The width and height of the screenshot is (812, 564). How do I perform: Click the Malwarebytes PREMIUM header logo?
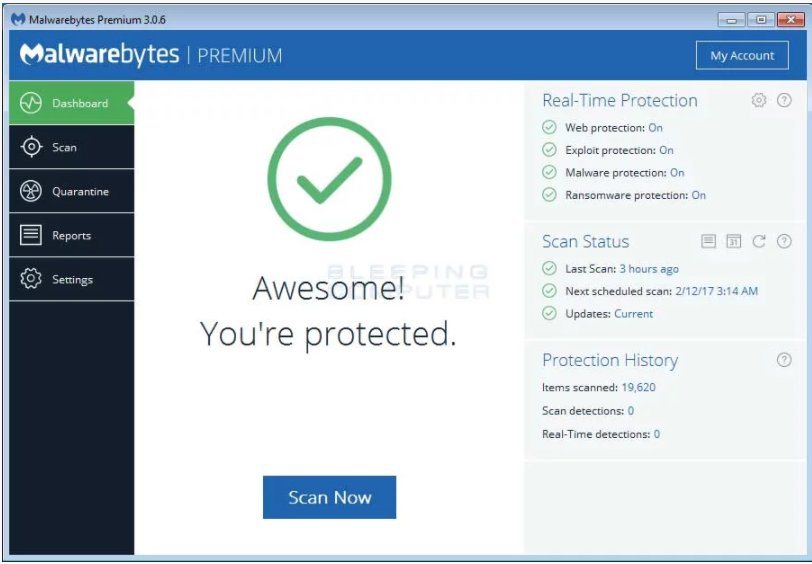point(151,55)
